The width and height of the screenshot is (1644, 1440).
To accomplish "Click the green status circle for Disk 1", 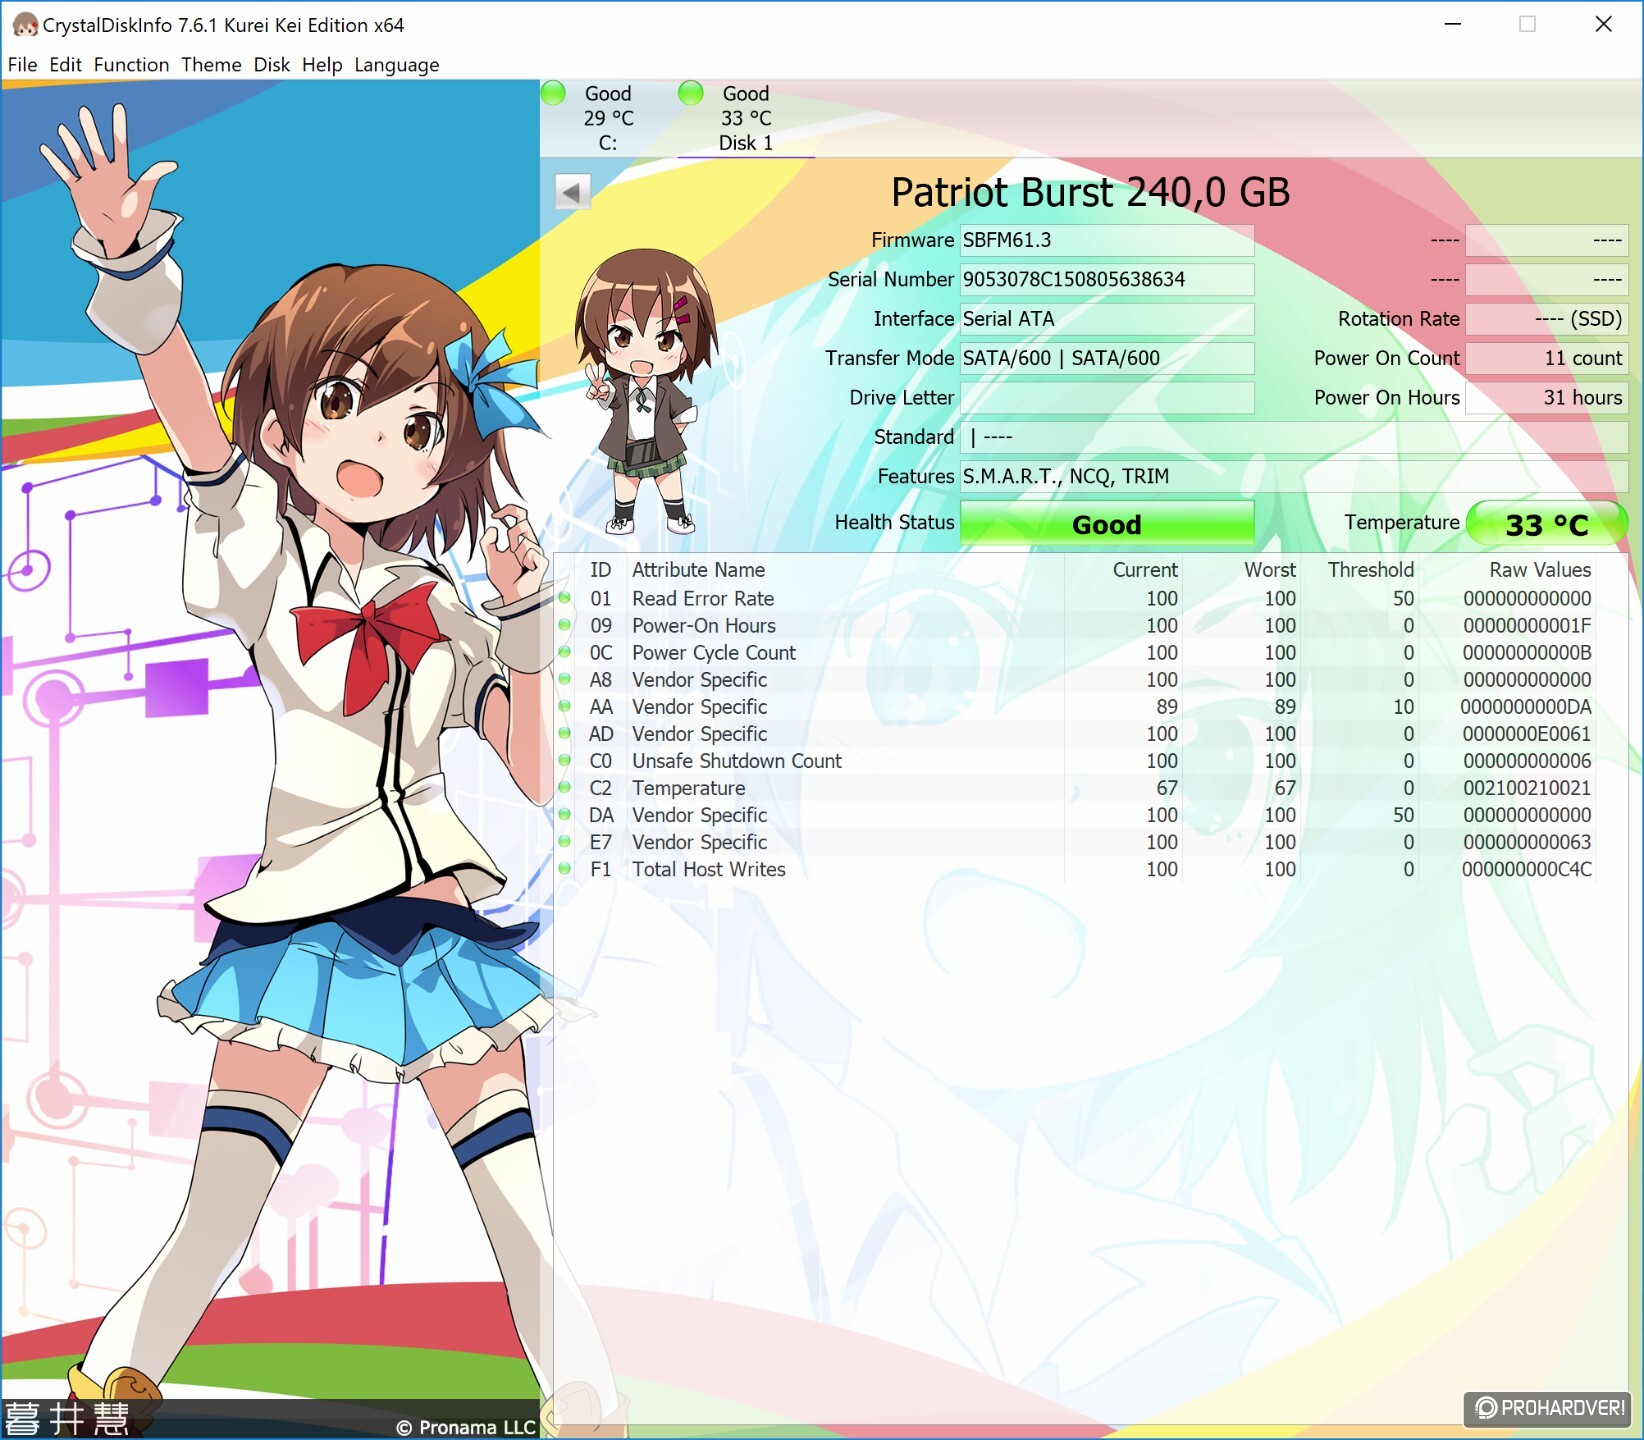I will [x=691, y=93].
